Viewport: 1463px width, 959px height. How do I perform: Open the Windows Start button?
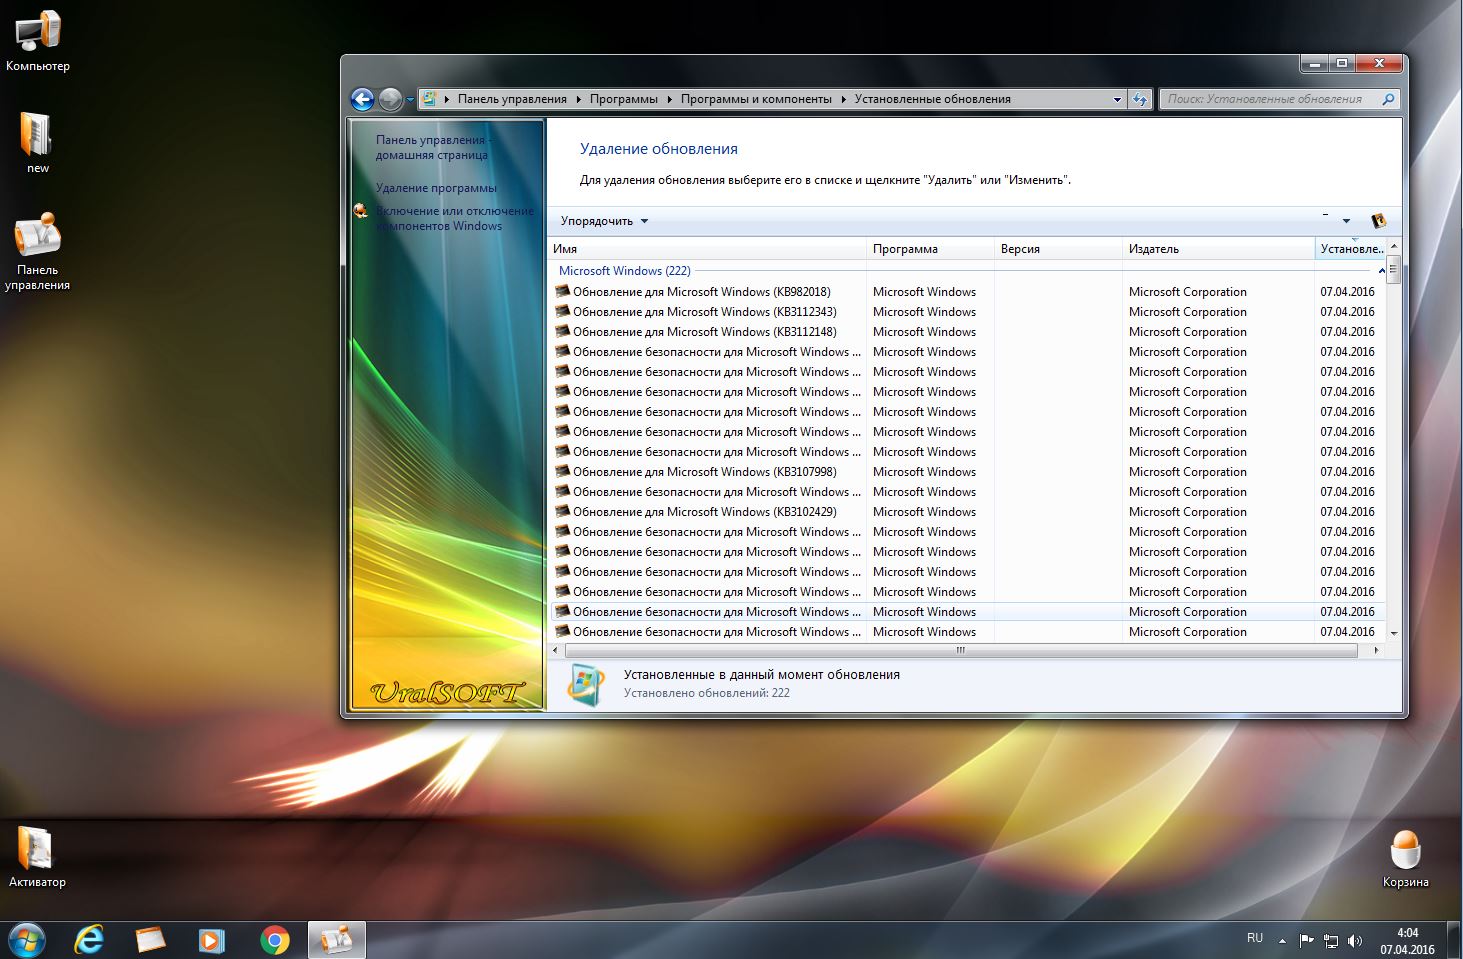[26, 940]
